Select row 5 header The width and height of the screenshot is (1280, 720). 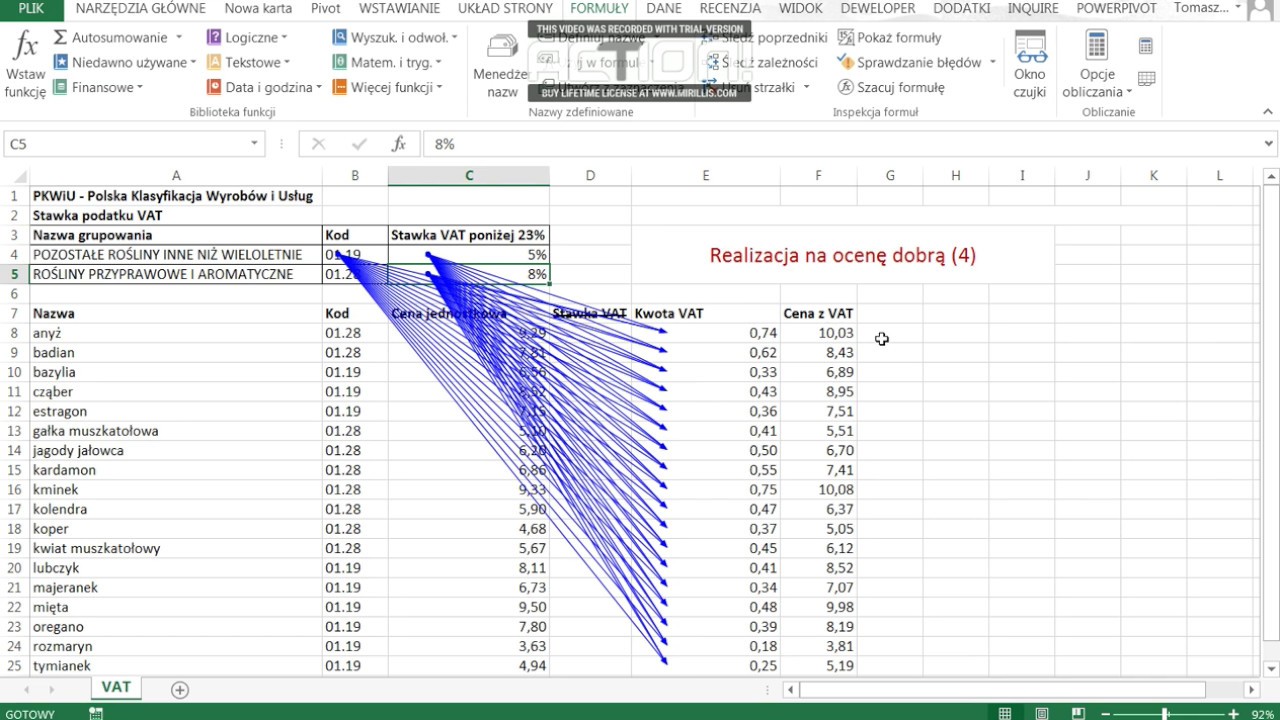click(x=14, y=274)
